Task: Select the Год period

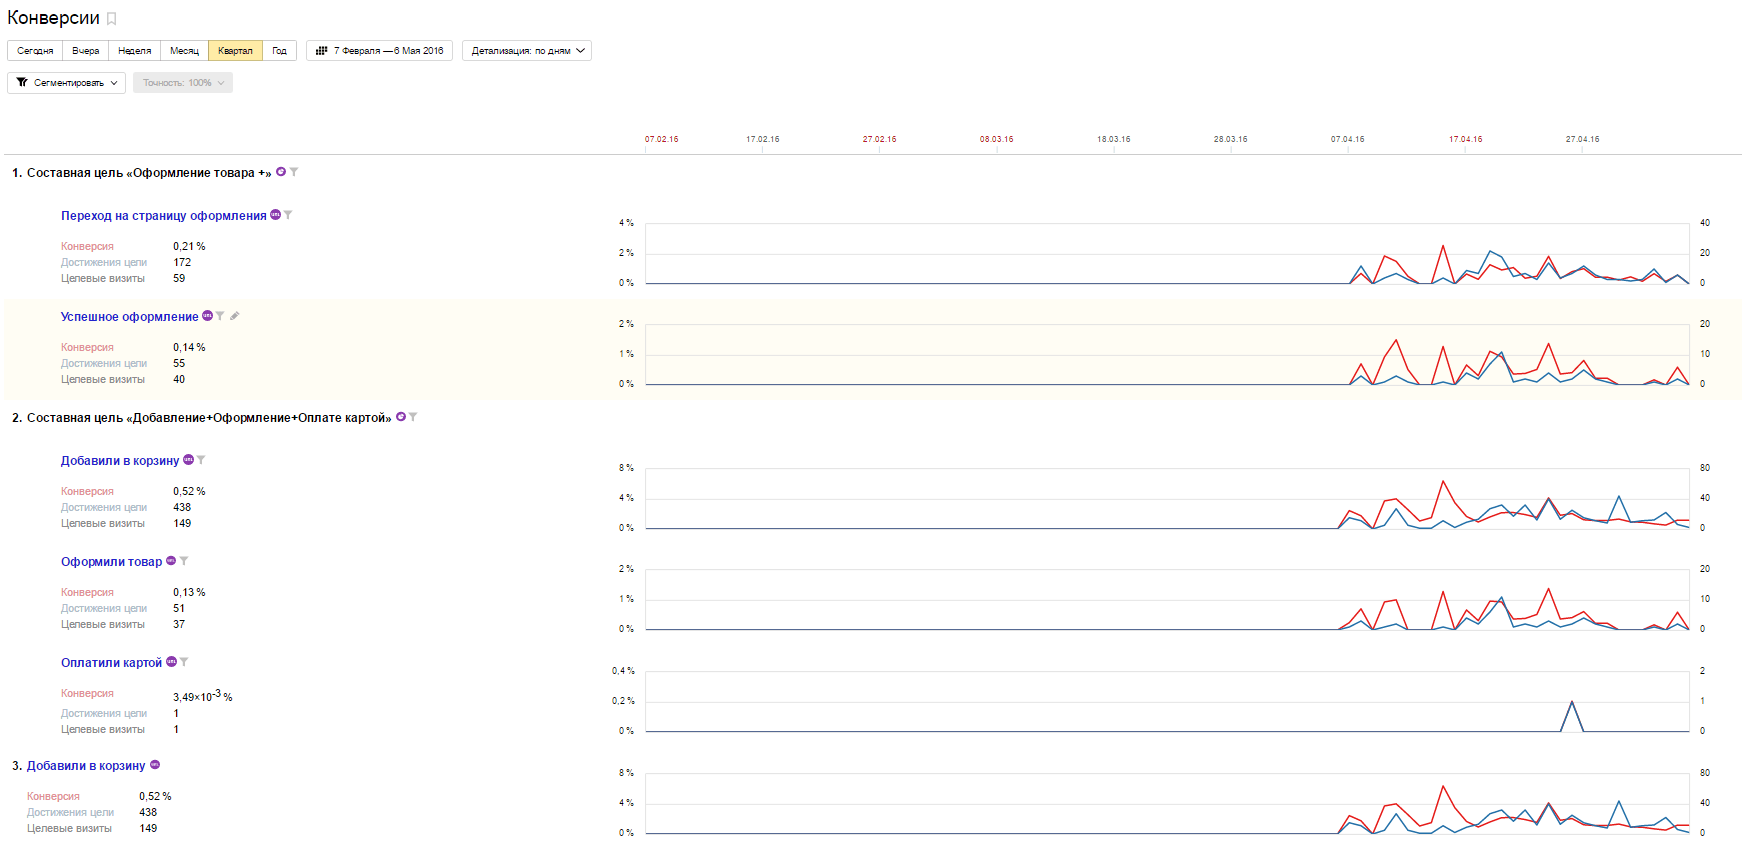Action: (280, 51)
